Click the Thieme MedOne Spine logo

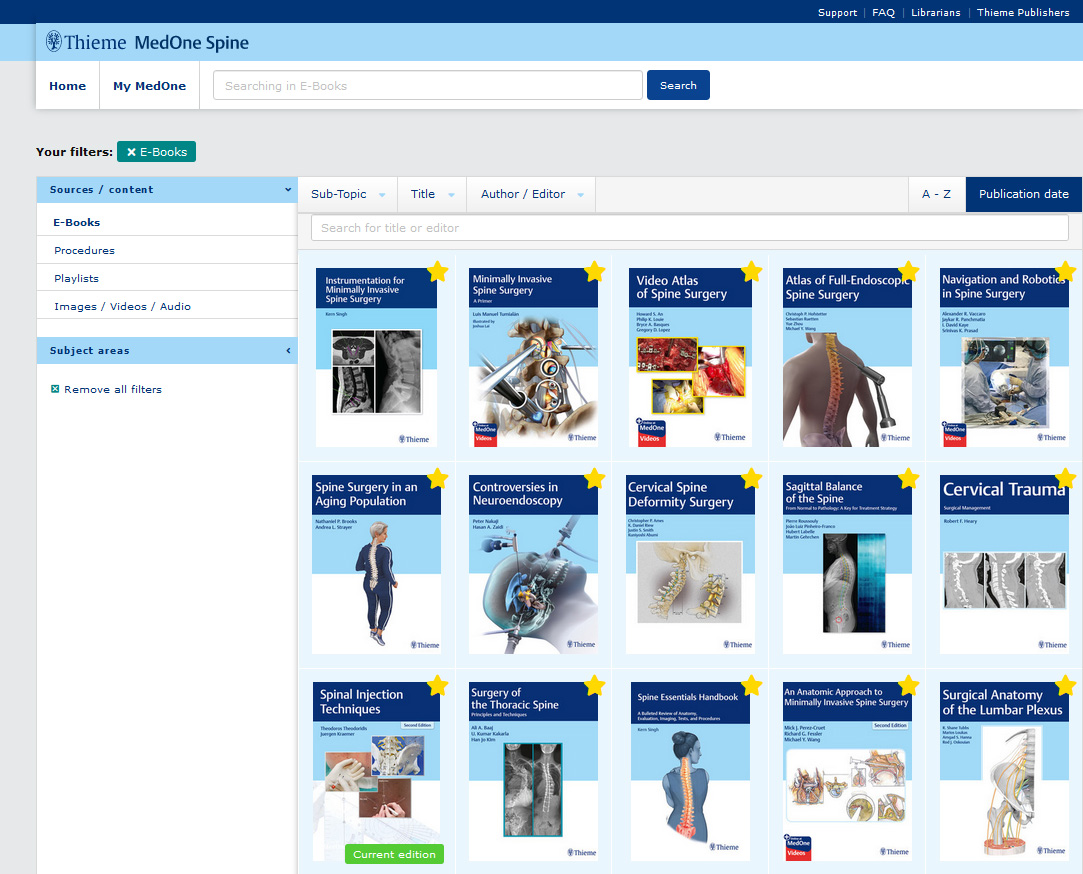click(x=147, y=42)
